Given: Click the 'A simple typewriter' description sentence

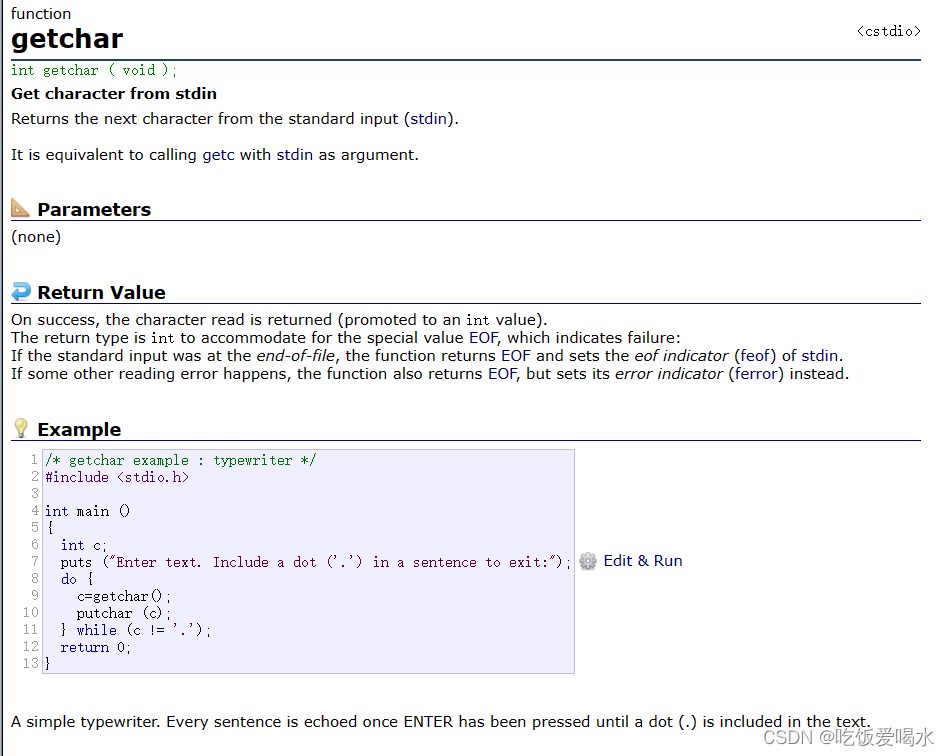Looking at the screenshot, I should click(440, 722).
